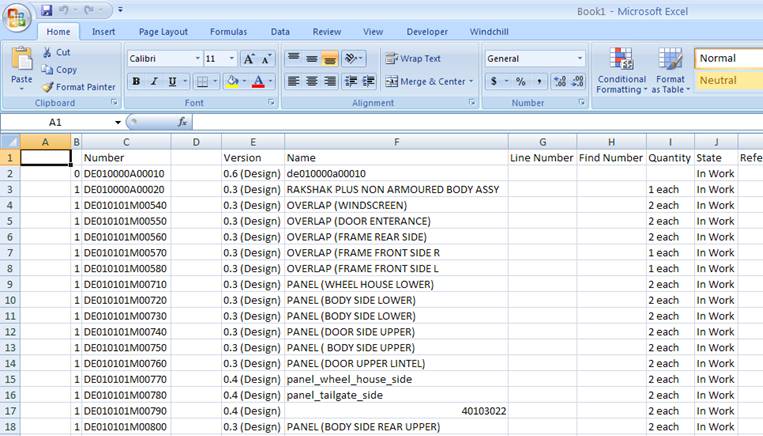Apply the yellow fill color
763x436 pixels.
233,81
